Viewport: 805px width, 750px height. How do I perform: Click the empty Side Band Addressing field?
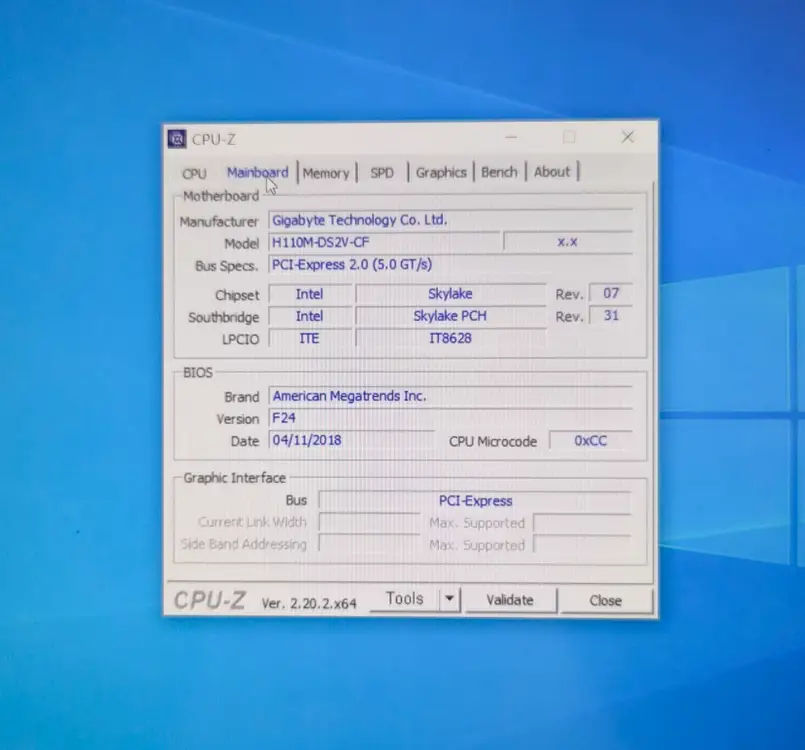coord(369,544)
